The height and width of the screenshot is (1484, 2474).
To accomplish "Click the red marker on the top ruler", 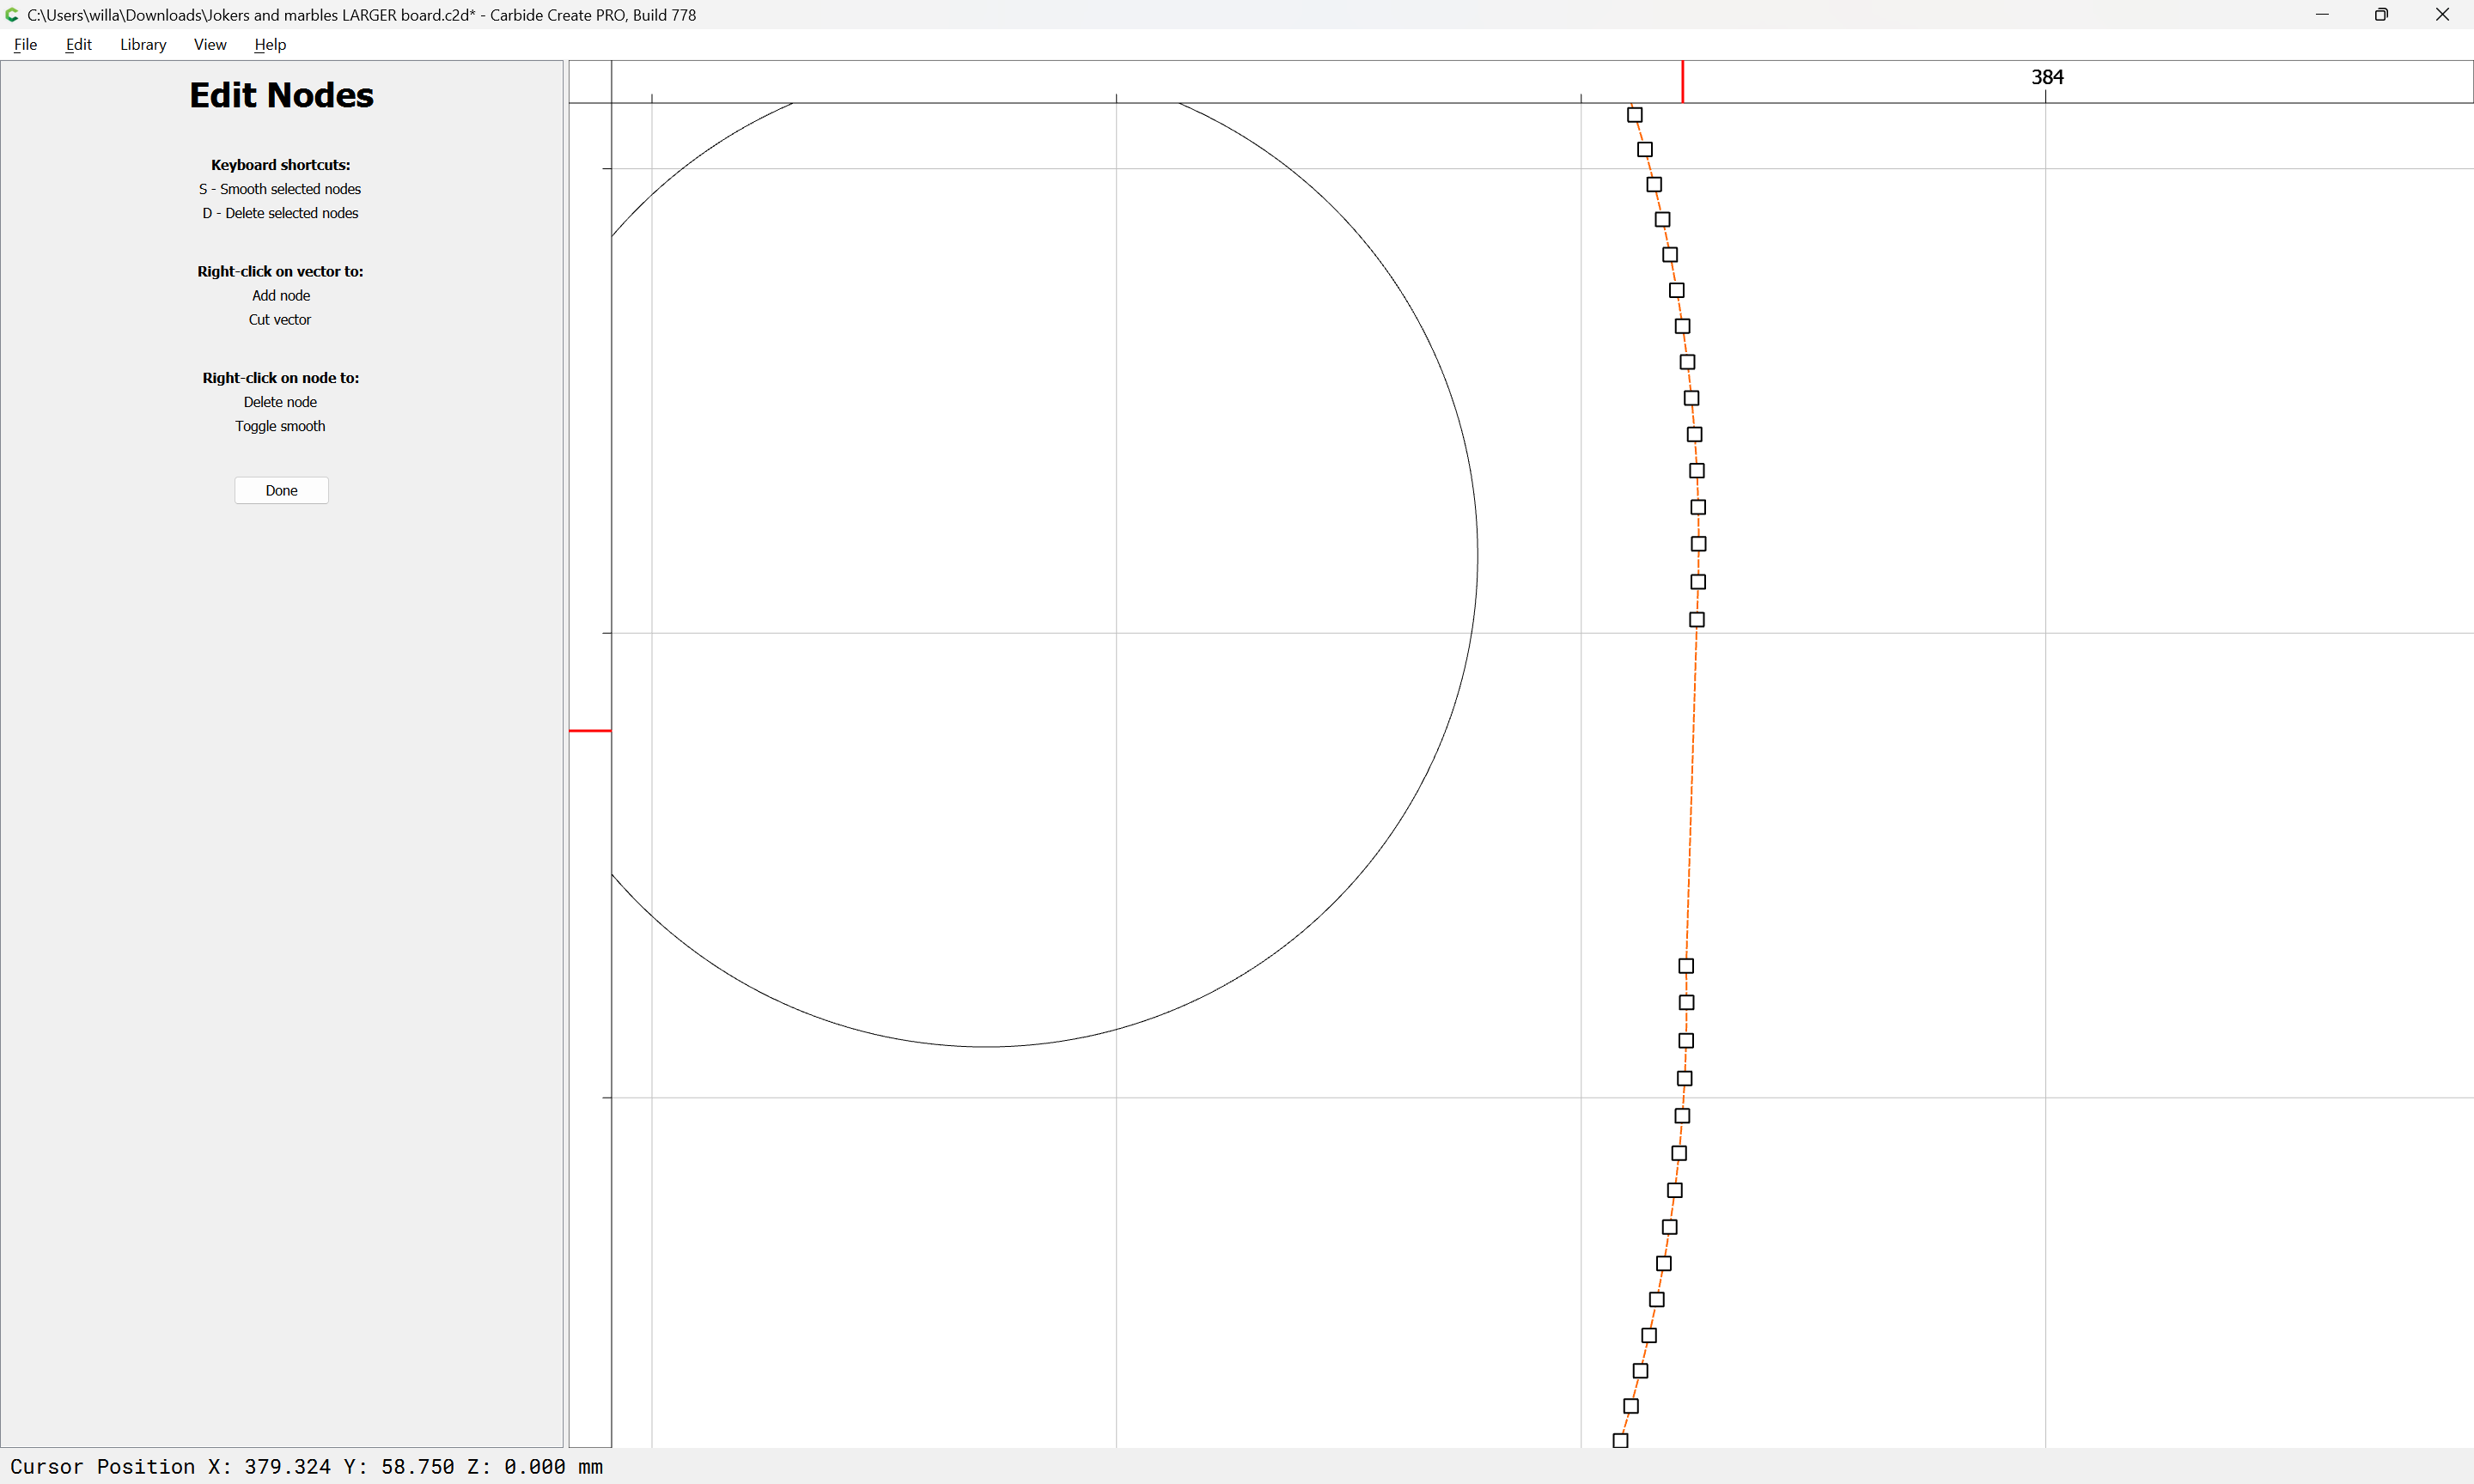I will [1682, 81].
